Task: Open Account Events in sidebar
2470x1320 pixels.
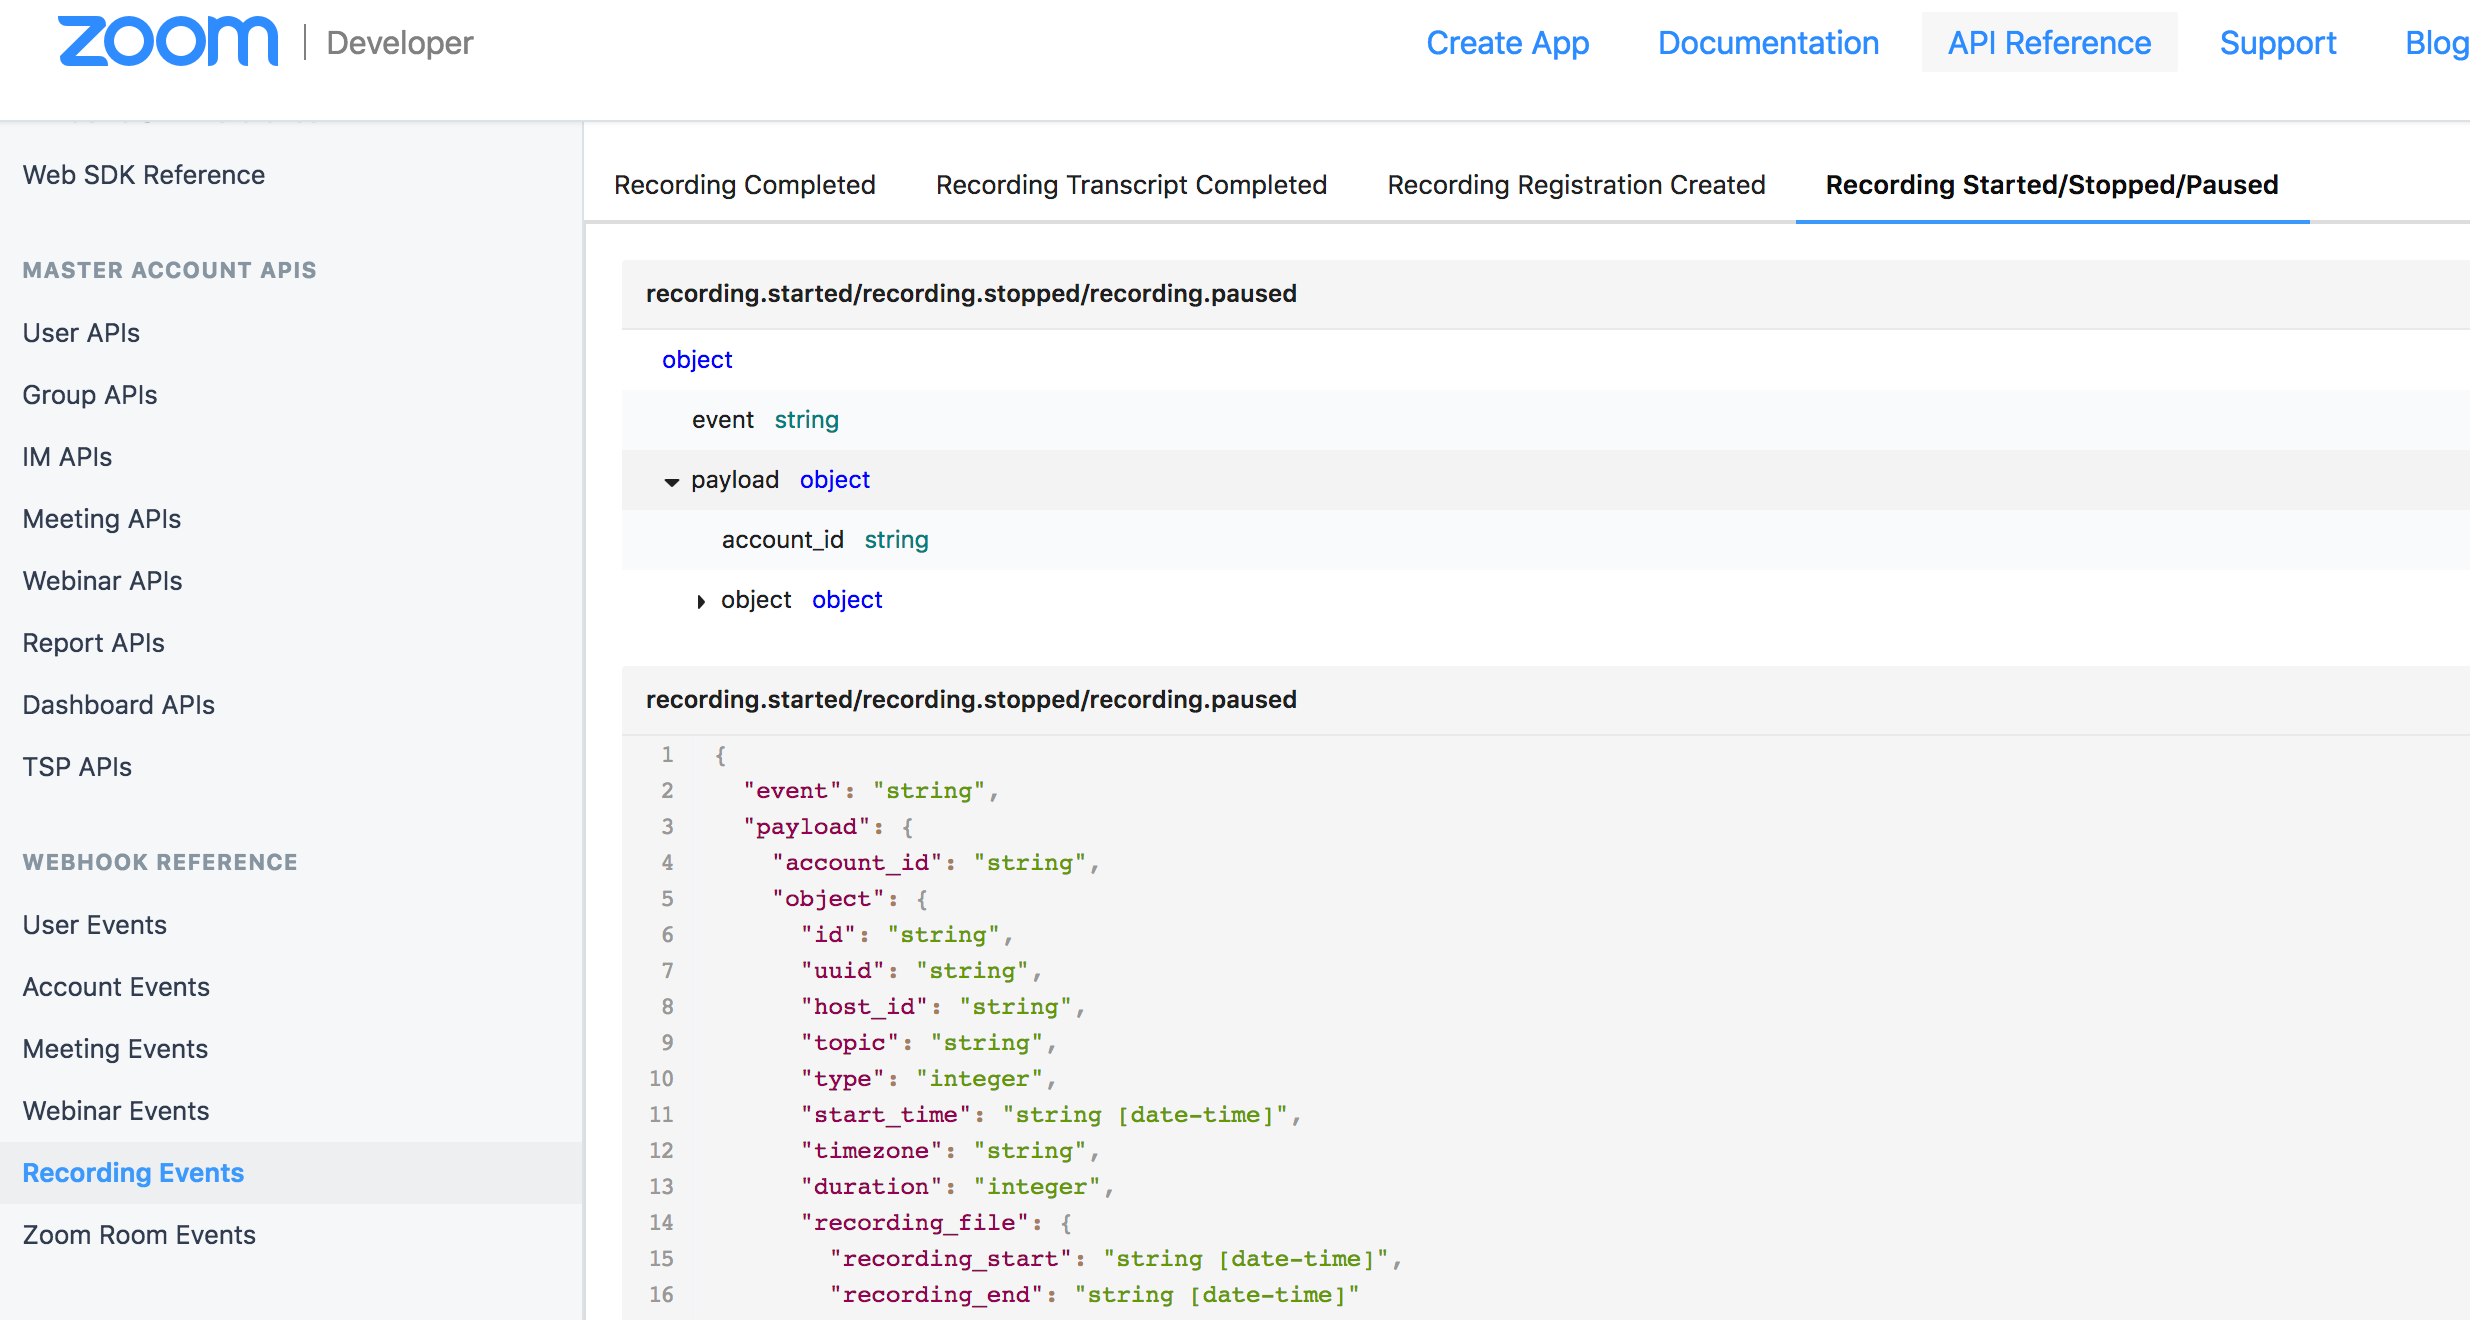Action: click(x=116, y=987)
